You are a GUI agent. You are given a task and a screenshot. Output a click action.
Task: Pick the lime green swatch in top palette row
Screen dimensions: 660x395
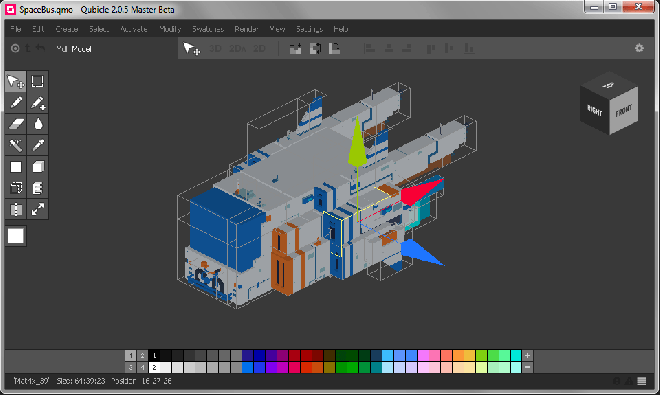pos(481,356)
